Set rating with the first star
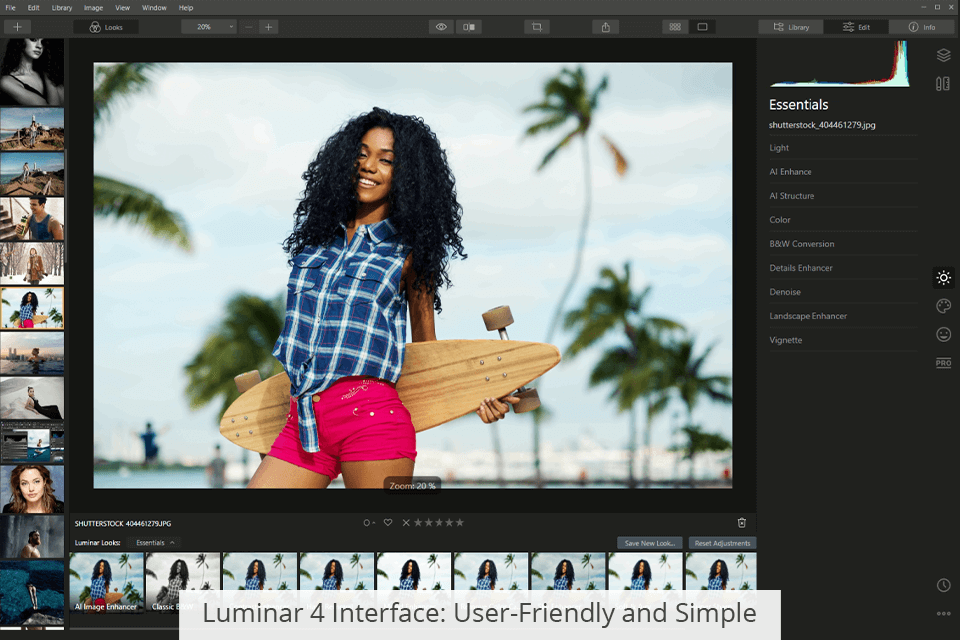This screenshot has height=640, width=960. pyautogui.click(x=418, y=522)
